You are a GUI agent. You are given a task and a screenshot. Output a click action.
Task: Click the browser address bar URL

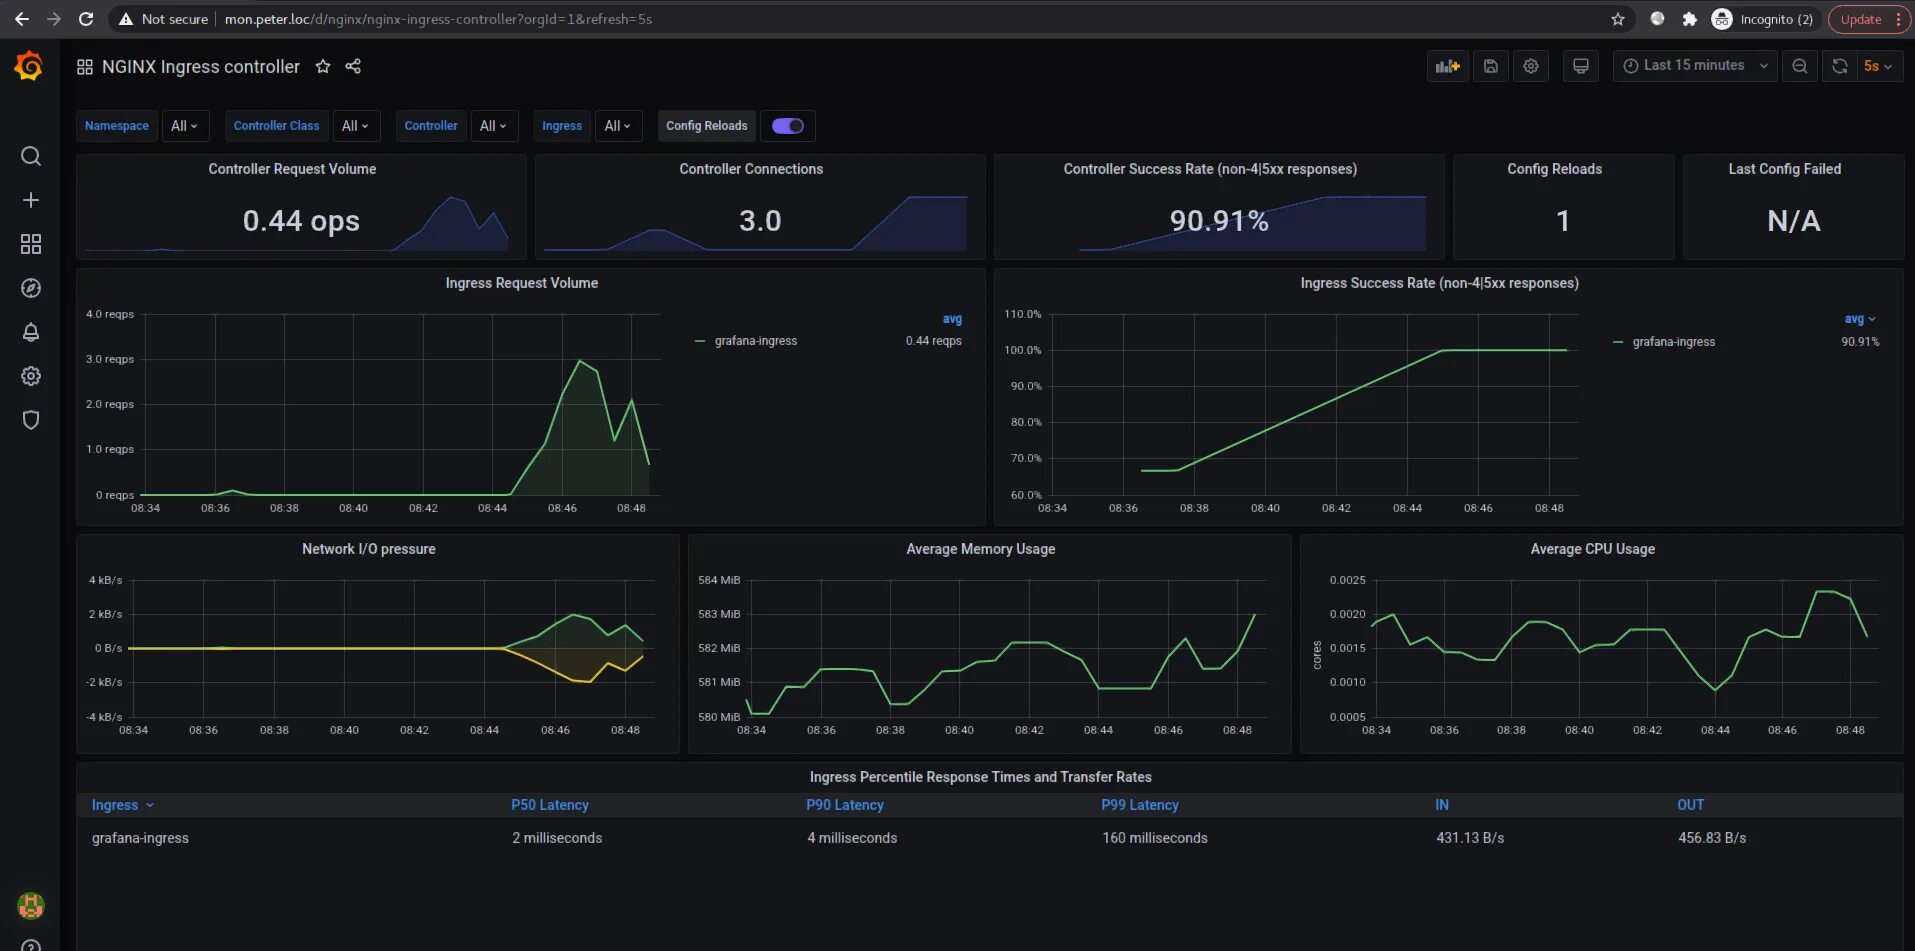click(x=438, y=19)
